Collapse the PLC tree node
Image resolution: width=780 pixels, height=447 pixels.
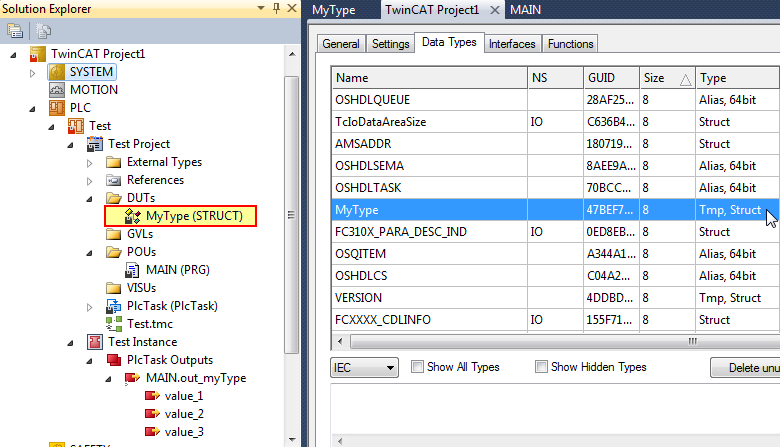tap(32, 109)
